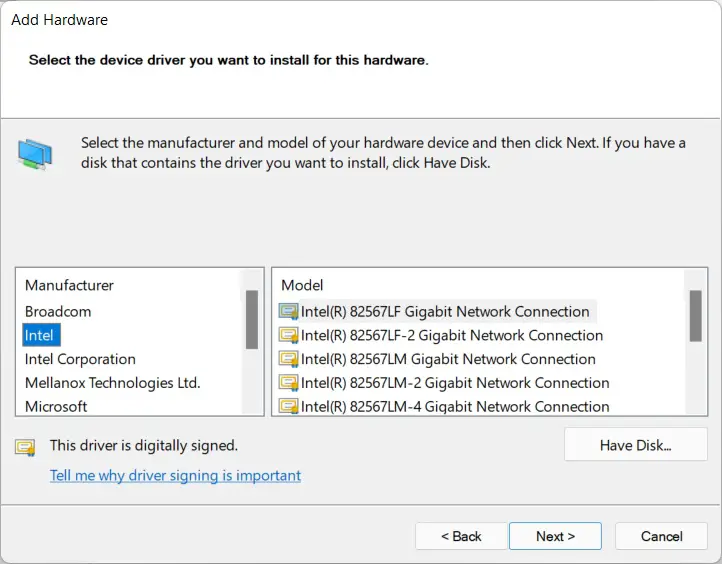722x564 pixels.
Task: Click the Manufacturer list scrollbar thumb
Action: pyautogui.click(x=251, y=320)
